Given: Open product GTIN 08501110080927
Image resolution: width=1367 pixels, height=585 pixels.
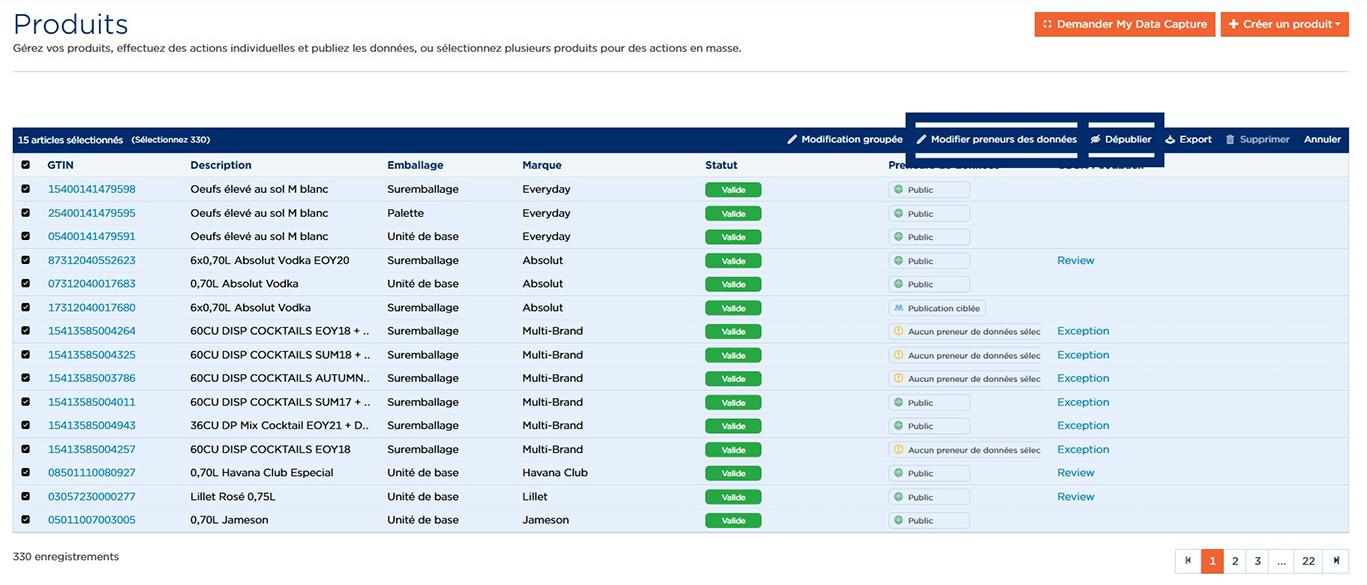Looking at the screenshot, I should (x=92, y=473).
